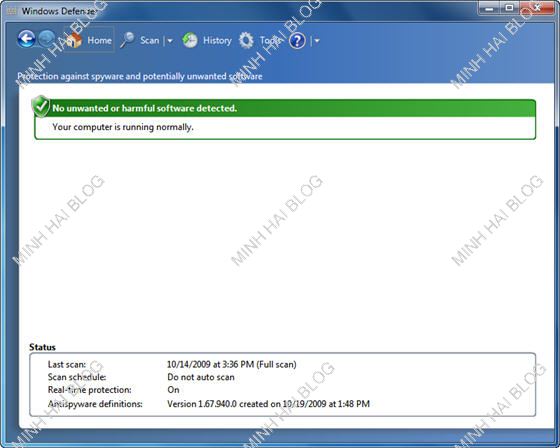
Task: Click the Windows Defender title bar icon
Action: point(12,11)
